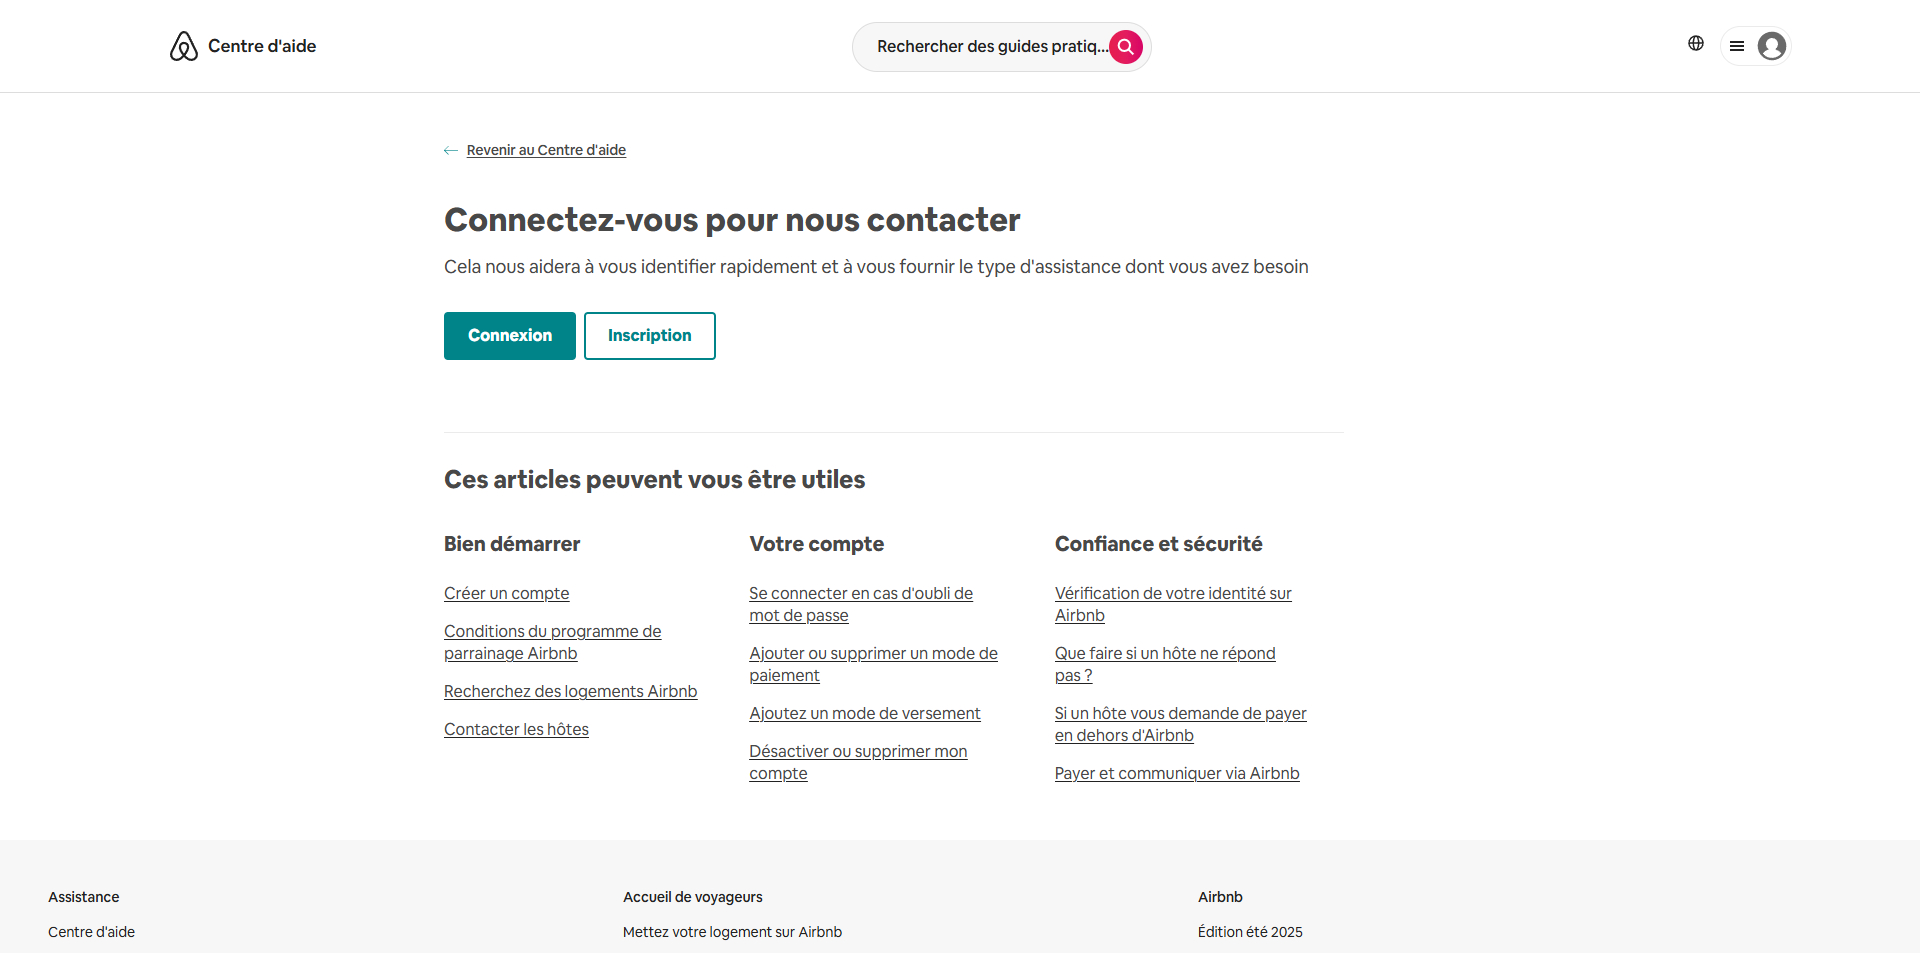This screenshot has height=953, width=1920.
Task: Open Contacter les hôtes article
Action: pos(516,730)
